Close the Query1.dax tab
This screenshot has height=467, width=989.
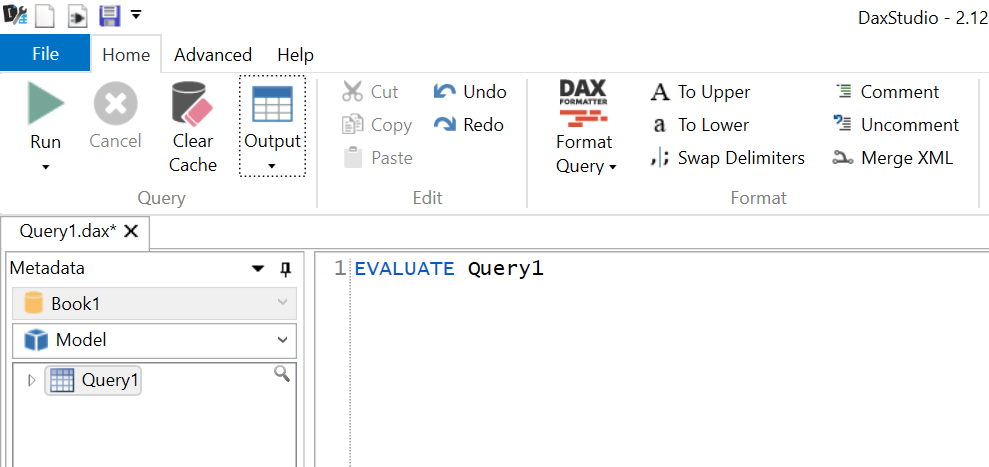point(131,231)
